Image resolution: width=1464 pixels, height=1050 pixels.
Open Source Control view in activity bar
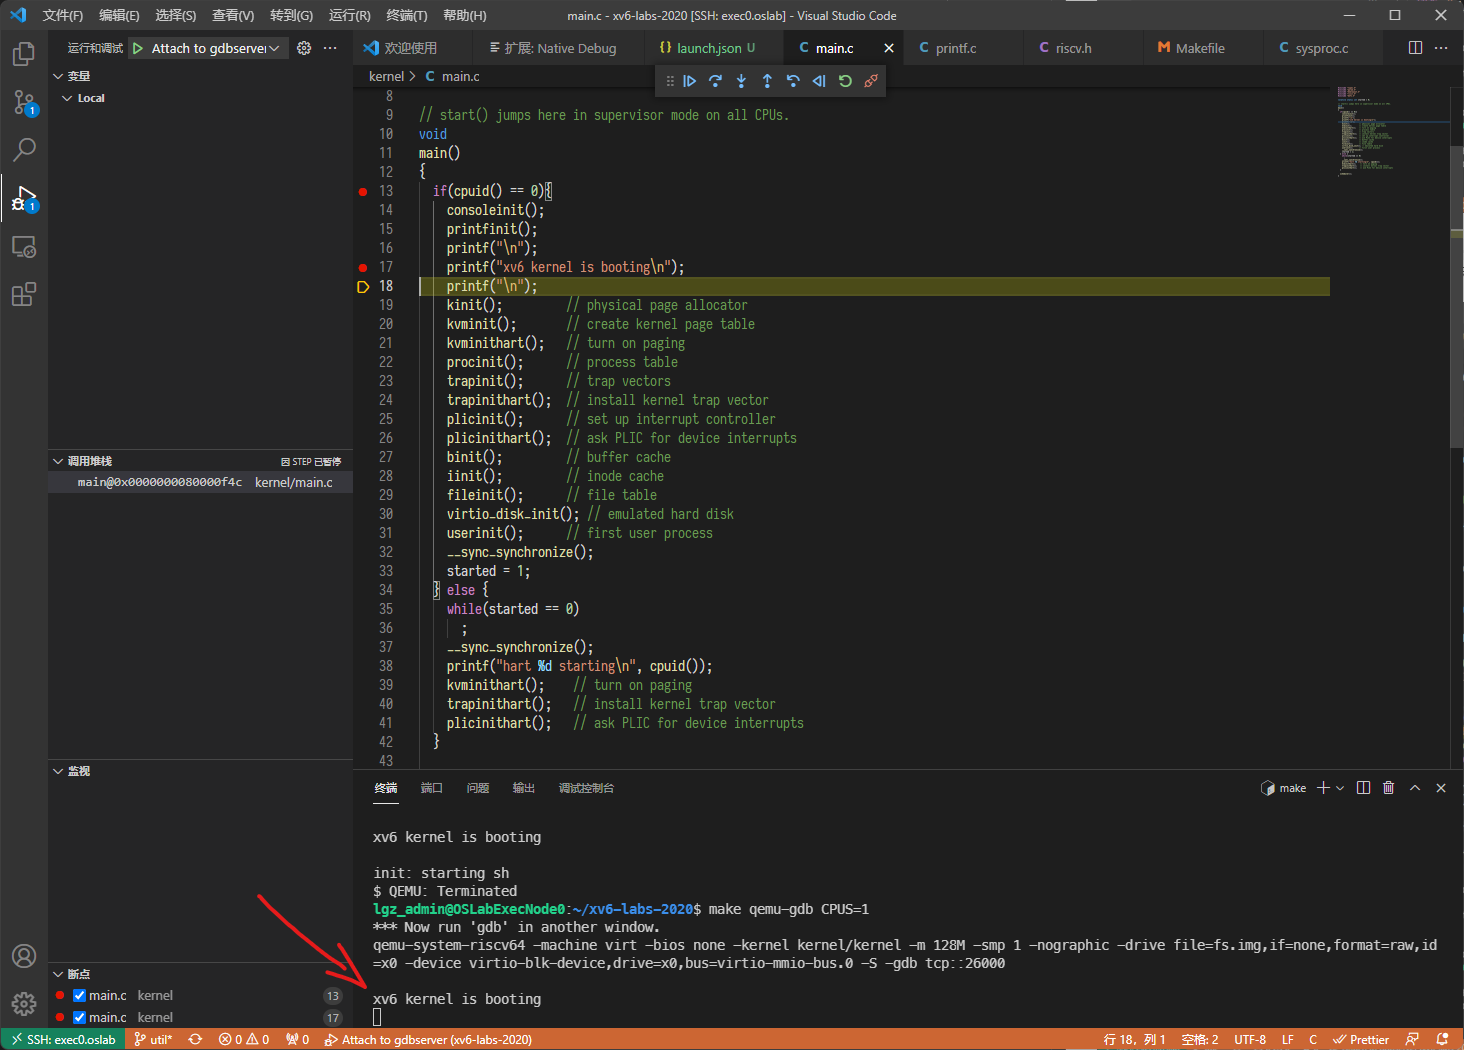(x=24, y=102)
